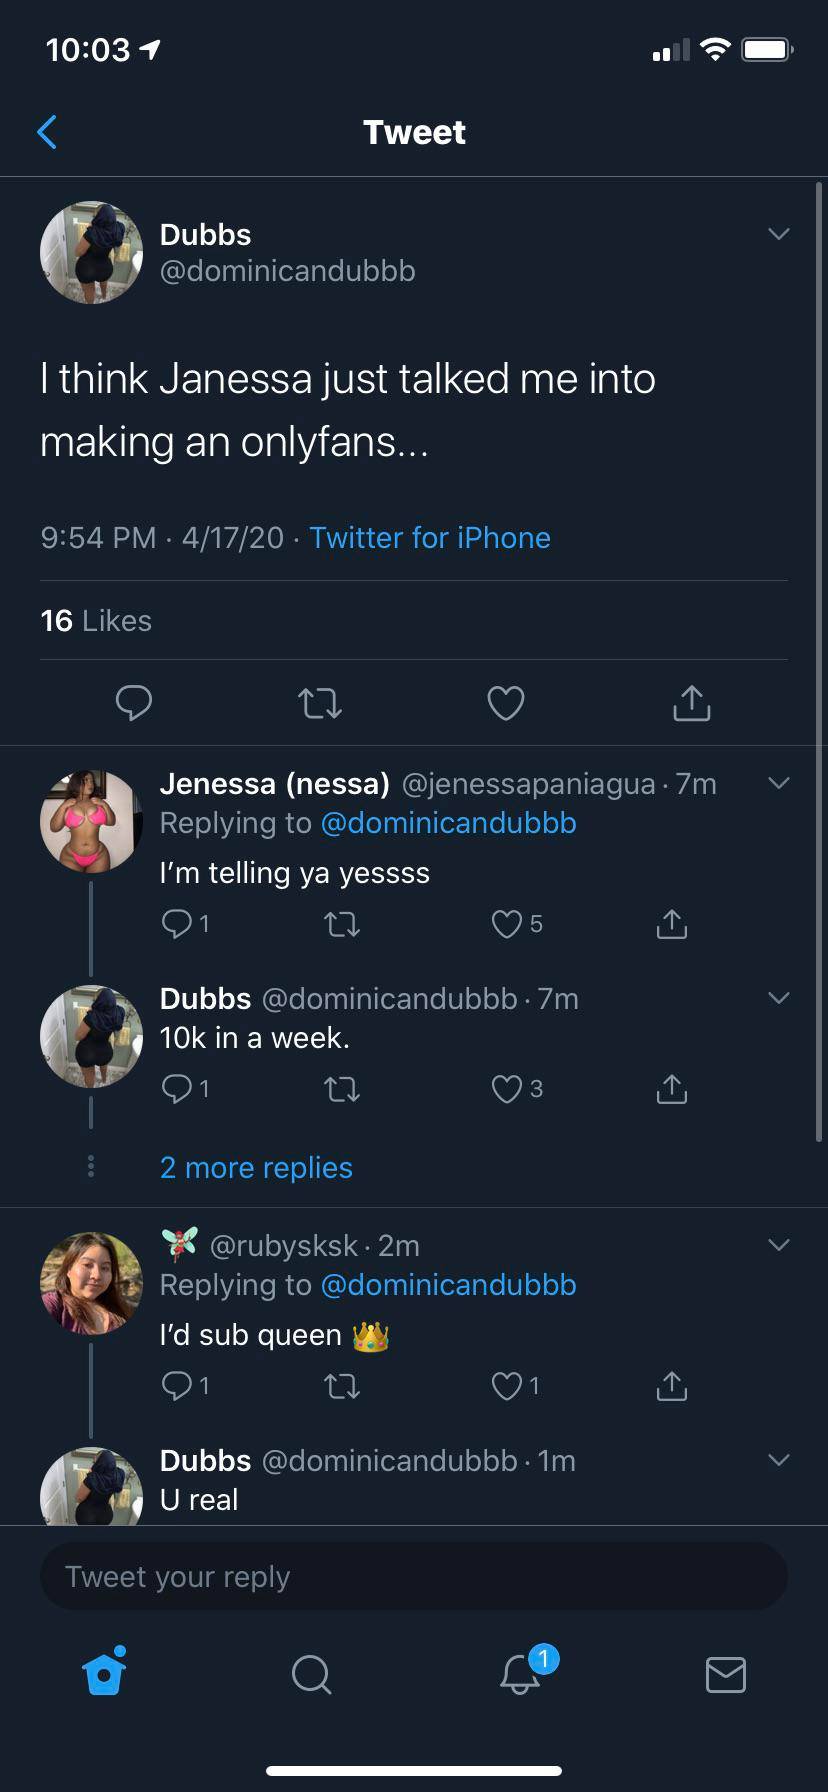The width and height of the screenshot is (828, 1792).
Task: Go to the Home tab
Action: (x=105, y=1673)
